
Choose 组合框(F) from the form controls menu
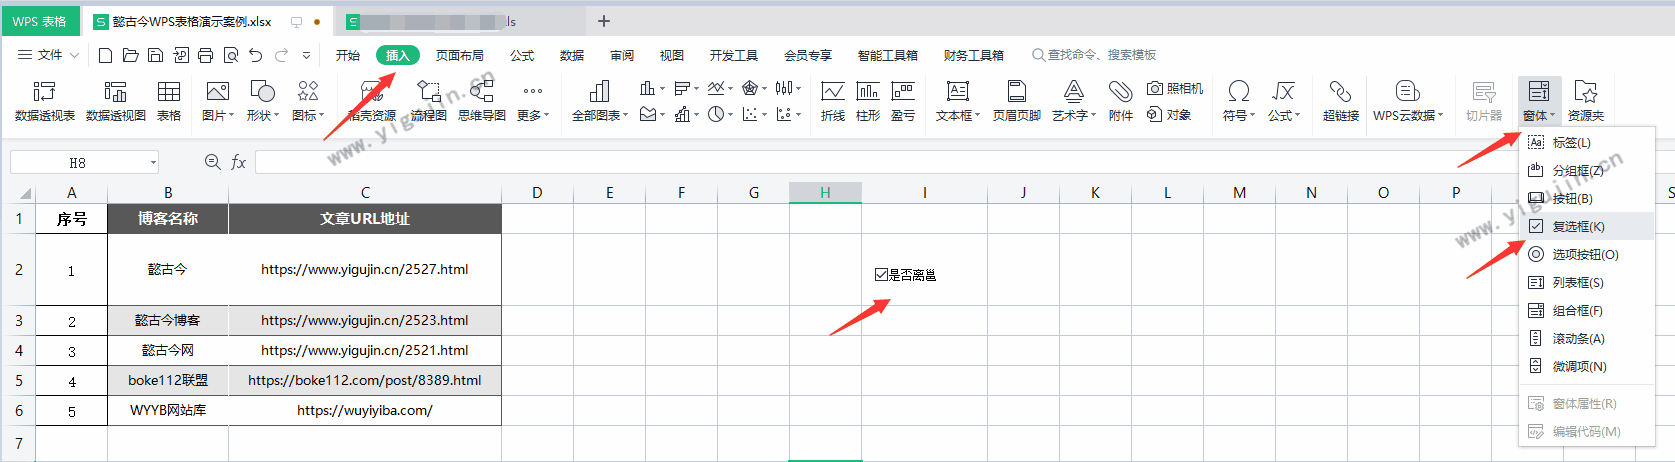tap(1586, 311)
